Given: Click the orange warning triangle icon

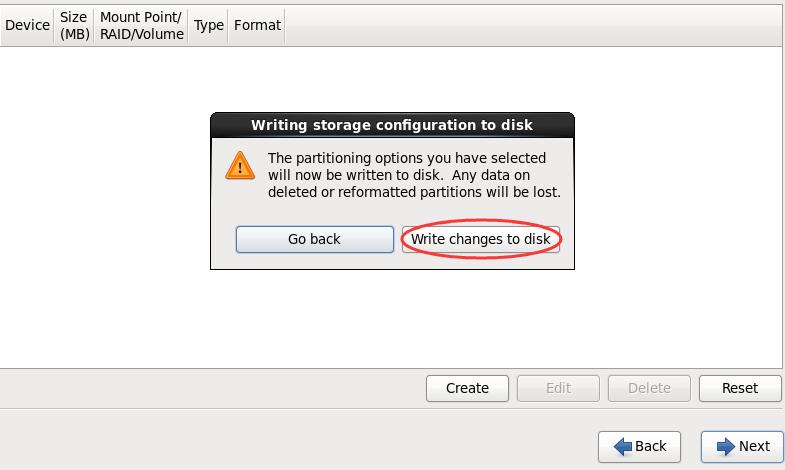Looking at the screenshot, I should pos(240,166).
